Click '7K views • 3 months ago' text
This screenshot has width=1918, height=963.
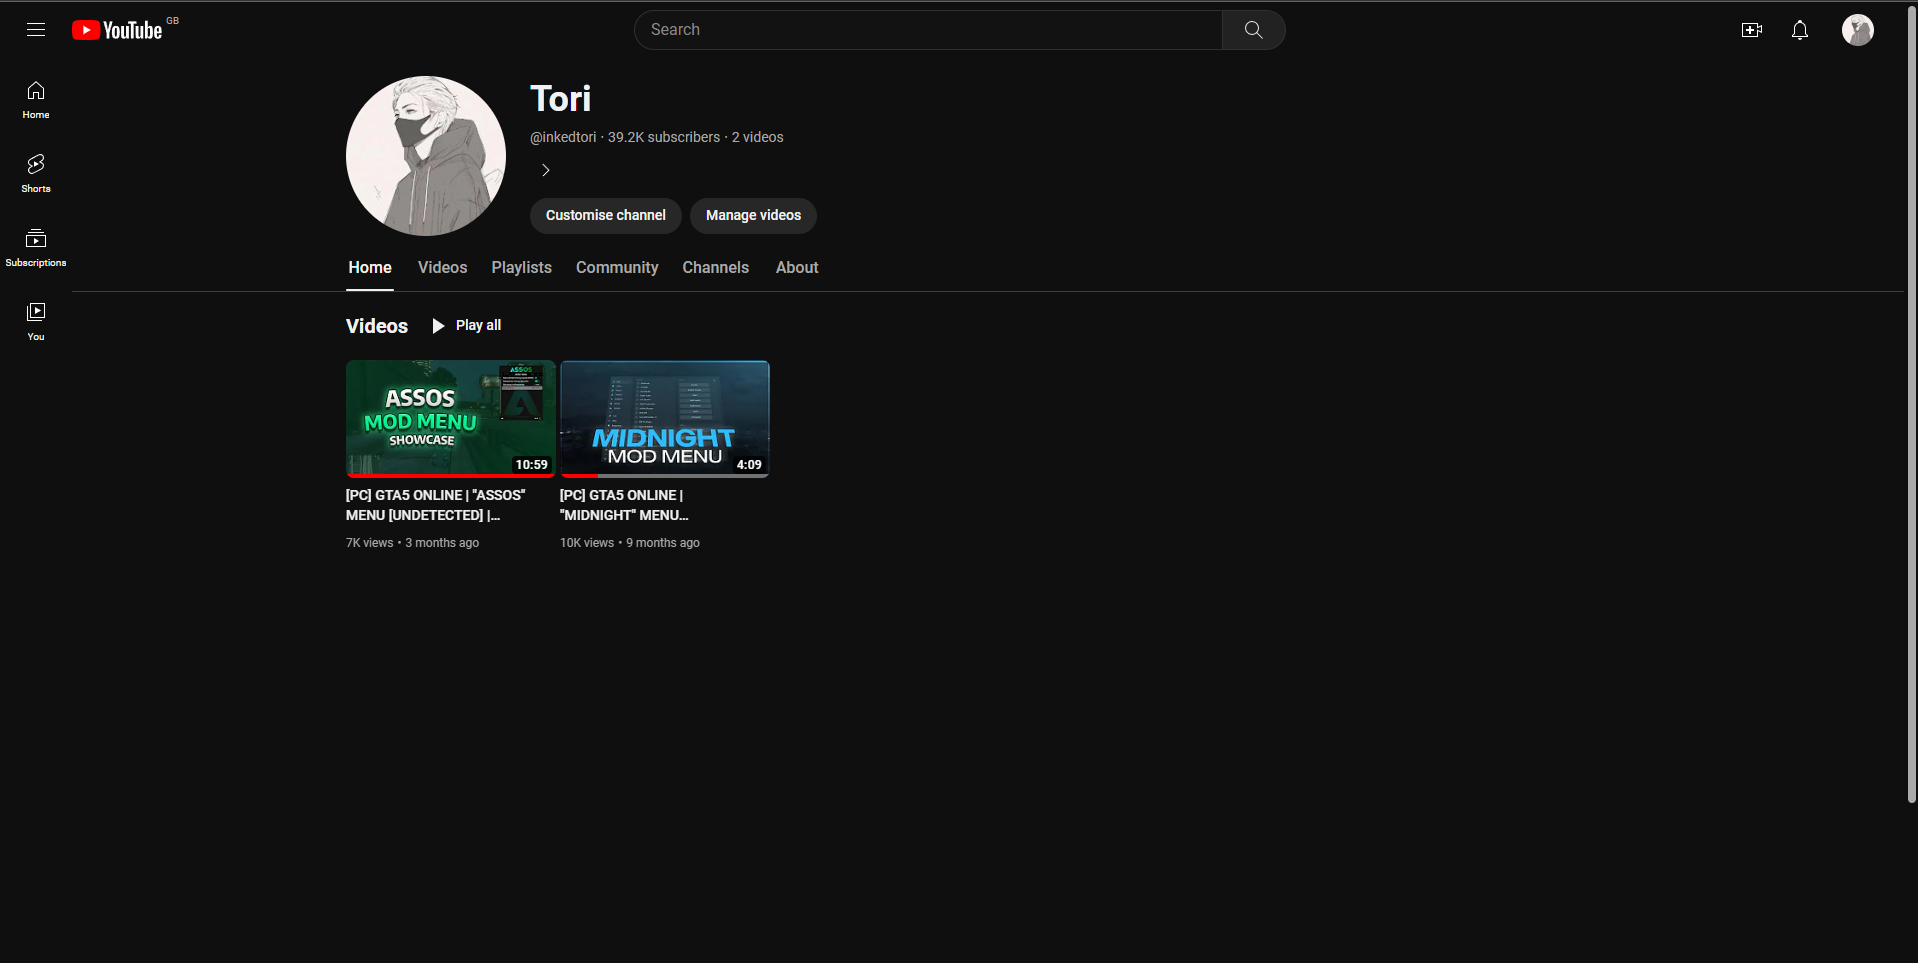(412, 543)
